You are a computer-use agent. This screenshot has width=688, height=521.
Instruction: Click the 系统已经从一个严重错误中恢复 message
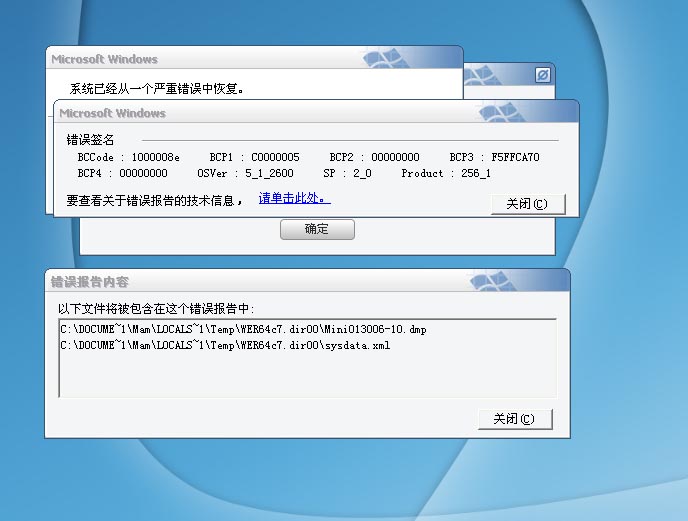pos(157,89)
